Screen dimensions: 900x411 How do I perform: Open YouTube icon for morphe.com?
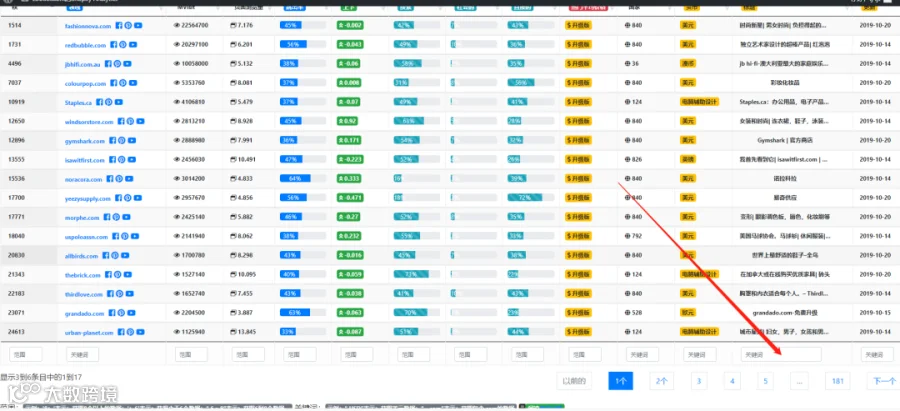[x=126, y=218]
